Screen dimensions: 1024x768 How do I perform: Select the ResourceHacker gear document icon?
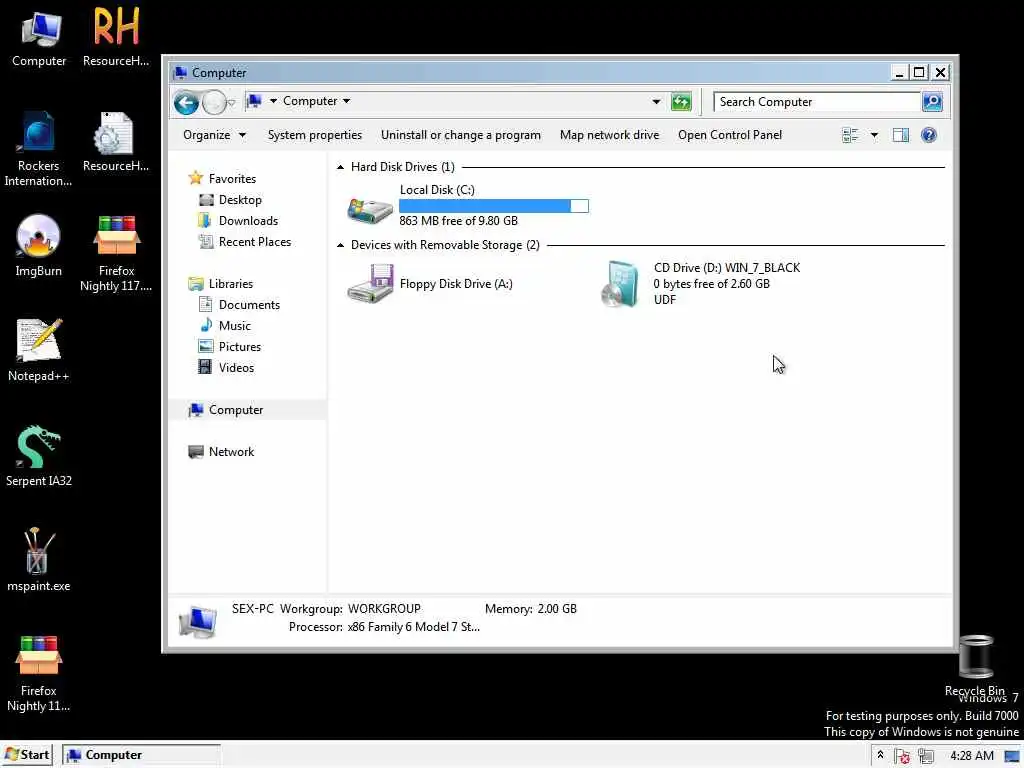(x=116, y=141)
